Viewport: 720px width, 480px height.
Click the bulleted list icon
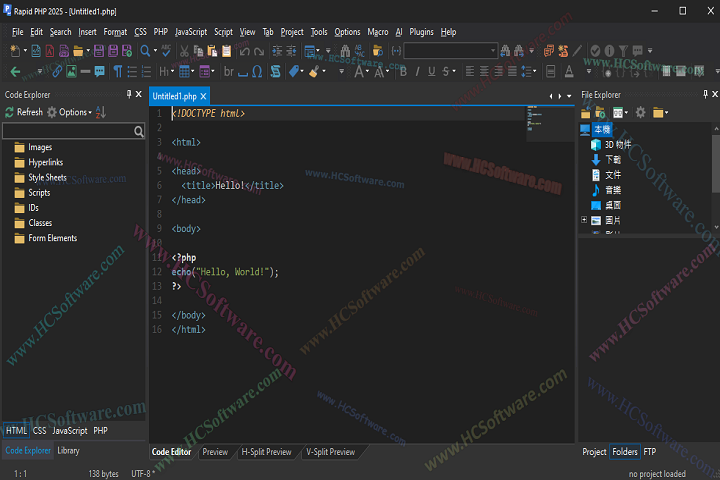click(x=132, y=72)
